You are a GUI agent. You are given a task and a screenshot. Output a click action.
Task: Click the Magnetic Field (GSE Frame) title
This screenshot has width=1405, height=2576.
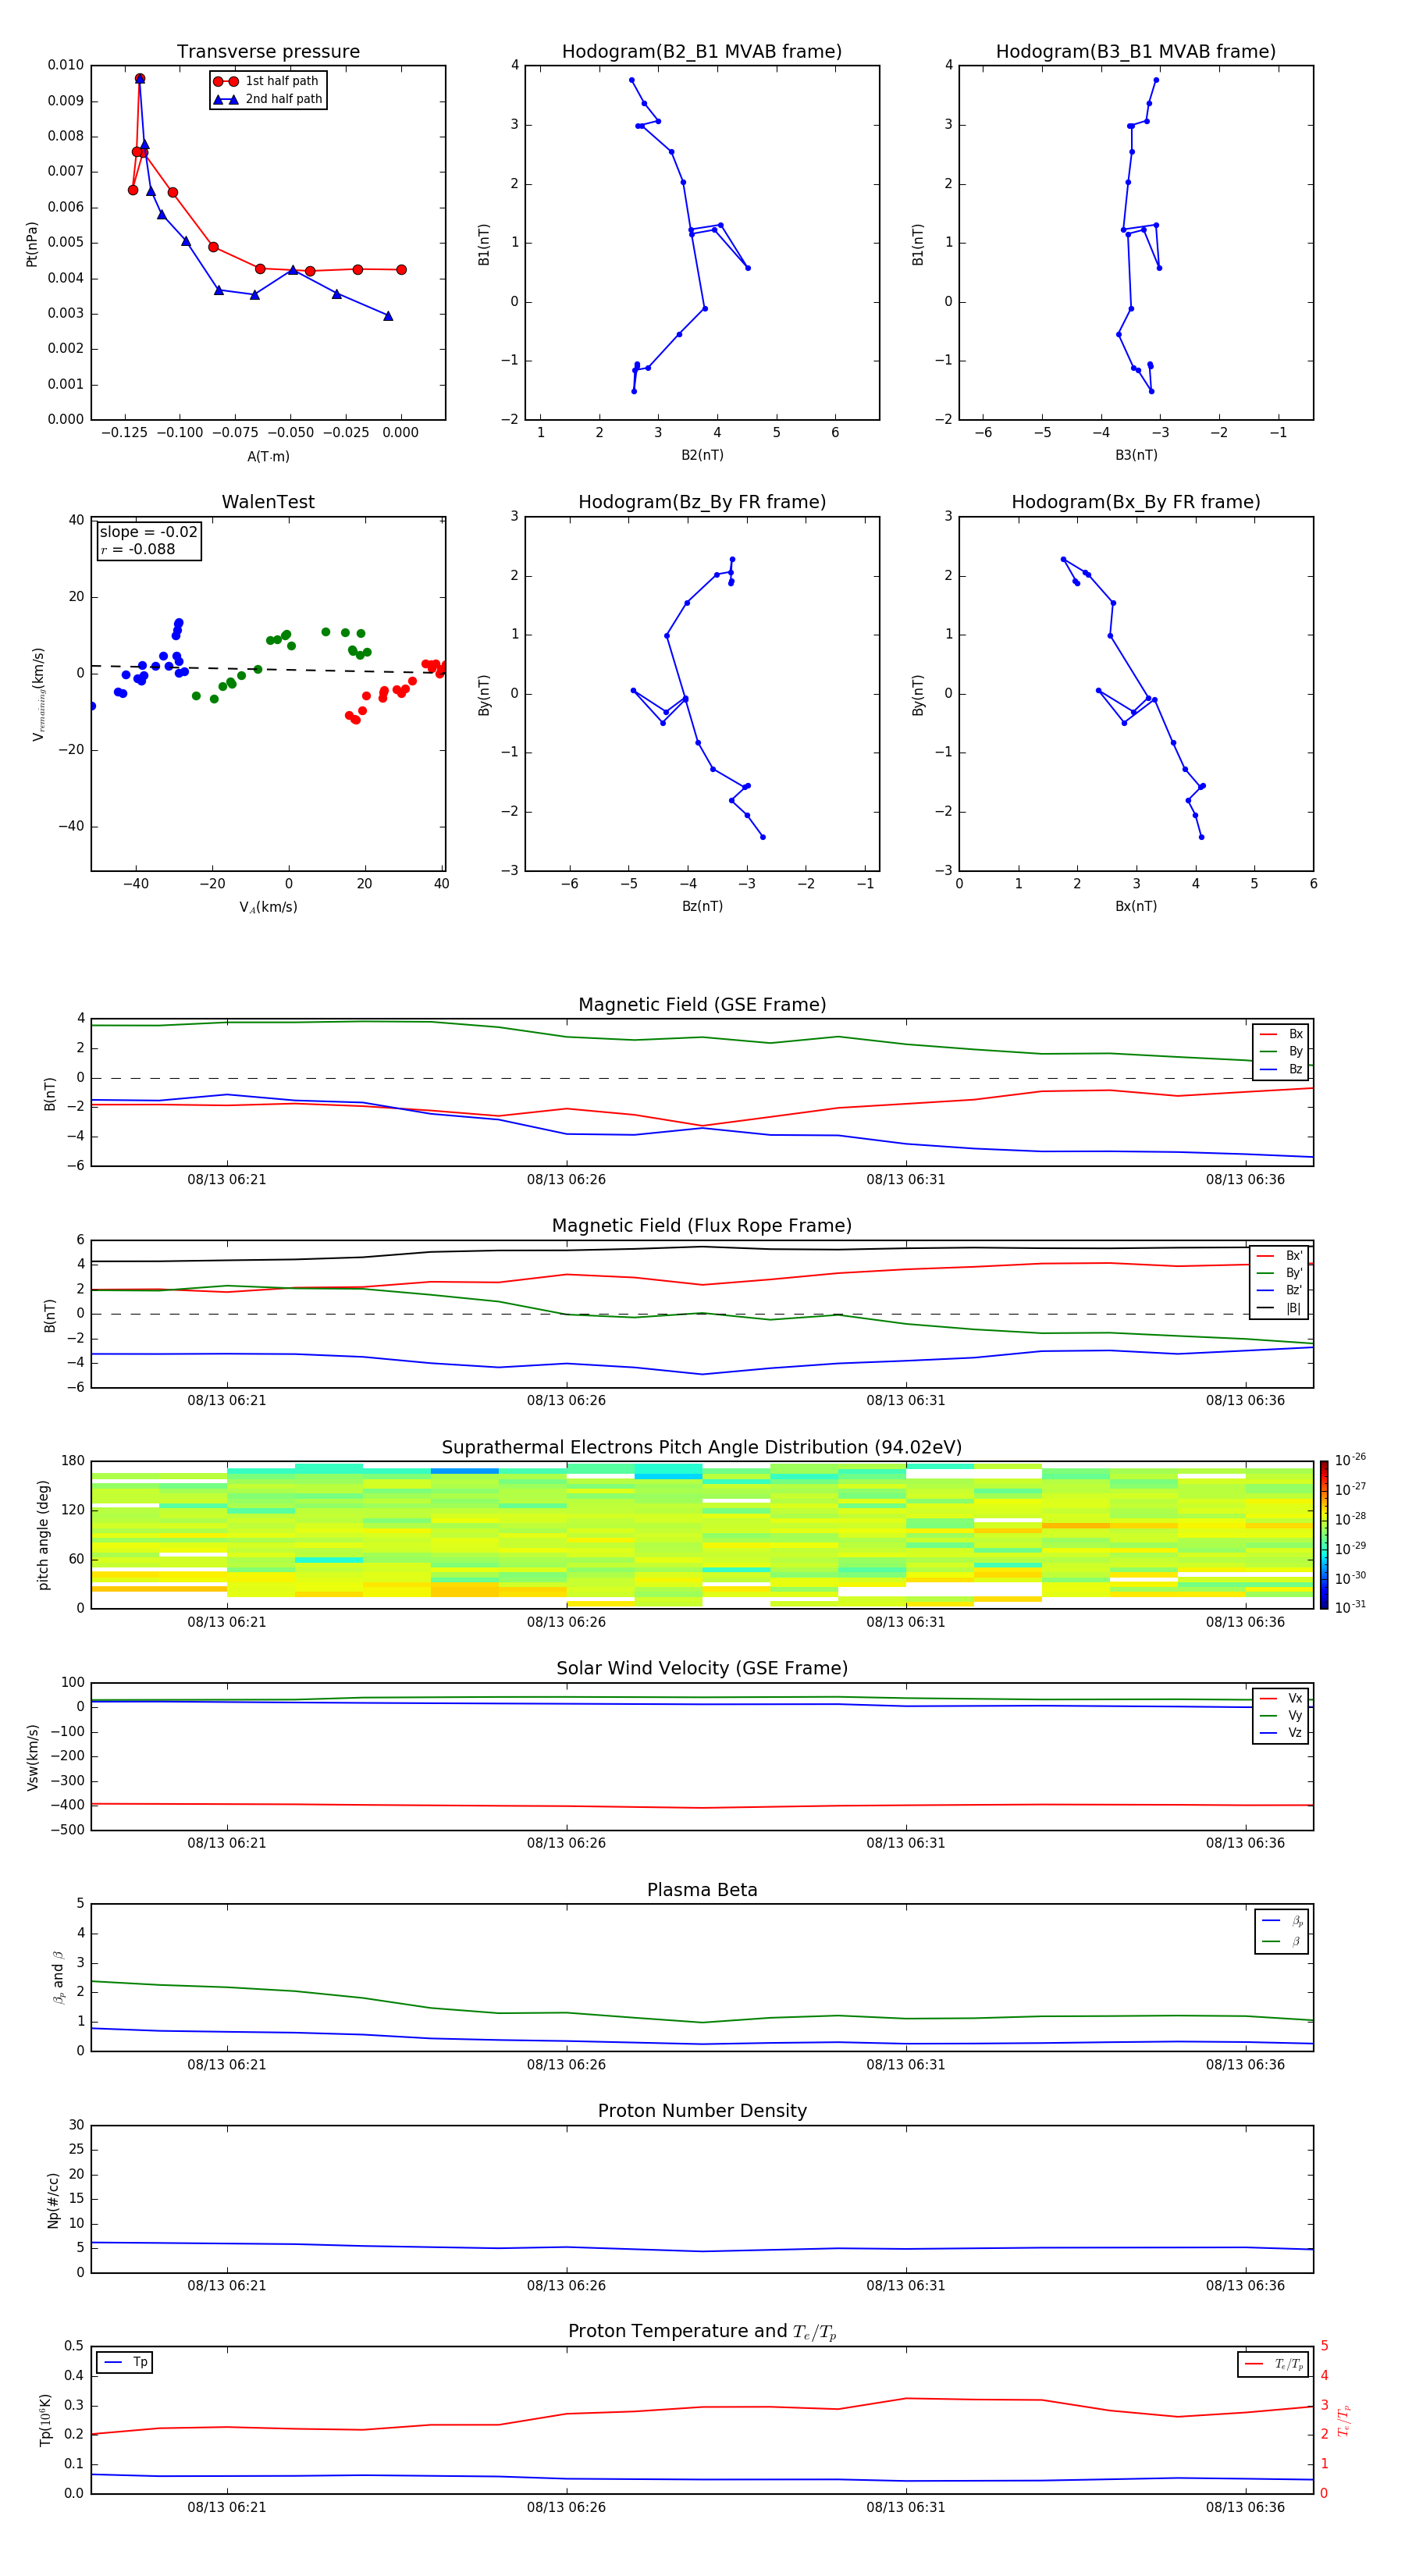(x=702, y=1005)
